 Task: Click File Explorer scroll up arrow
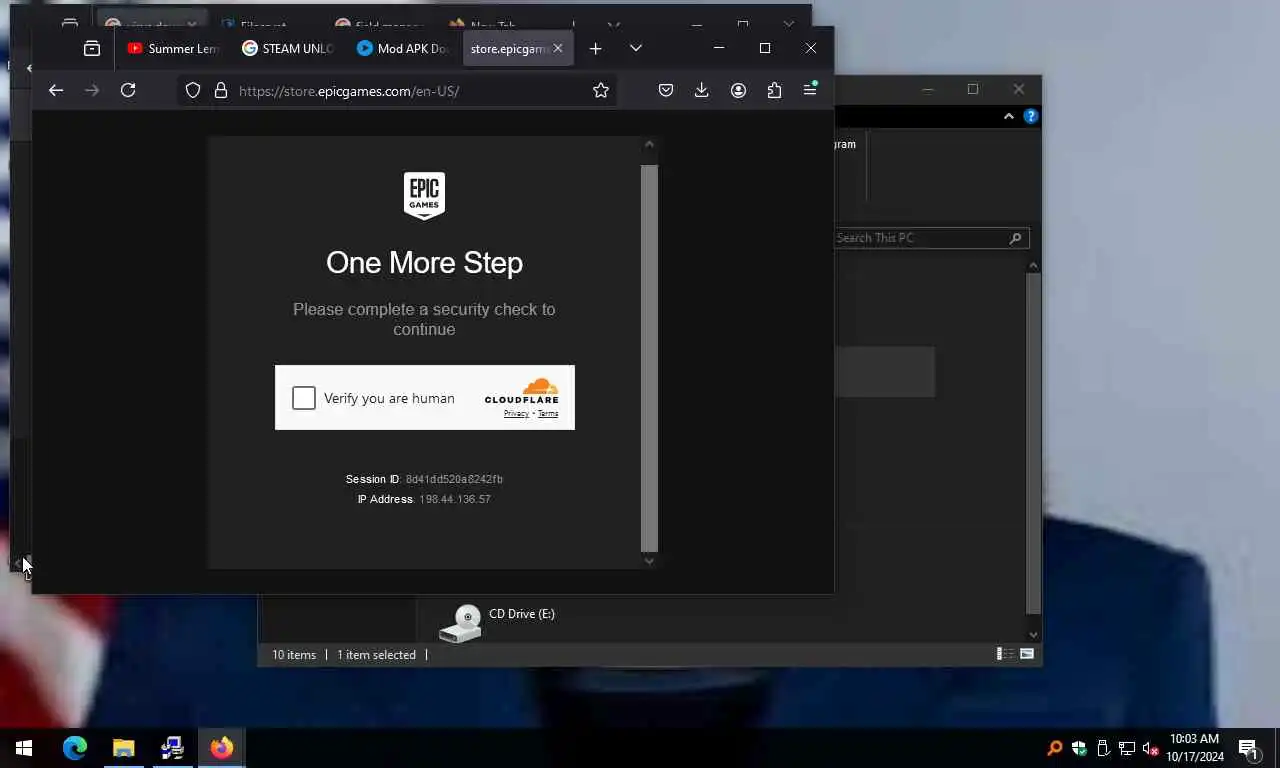1033,265
